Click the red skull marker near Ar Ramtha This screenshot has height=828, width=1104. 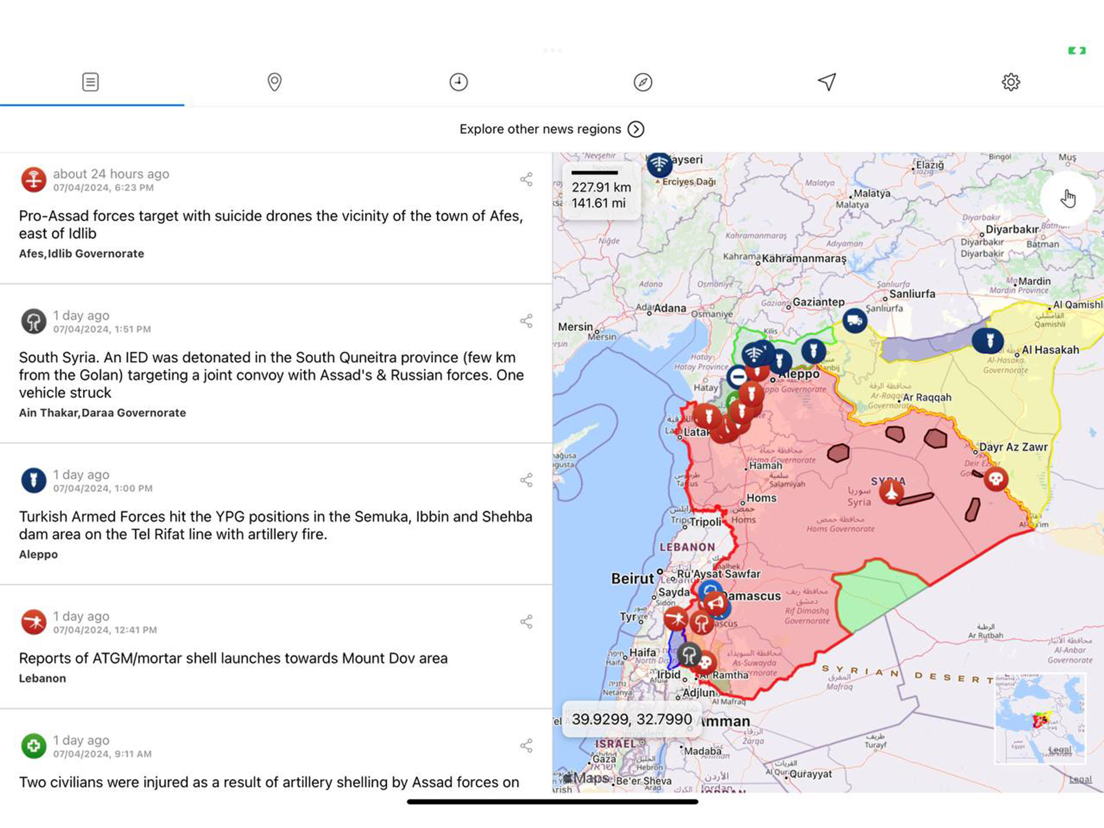point(705,663)
